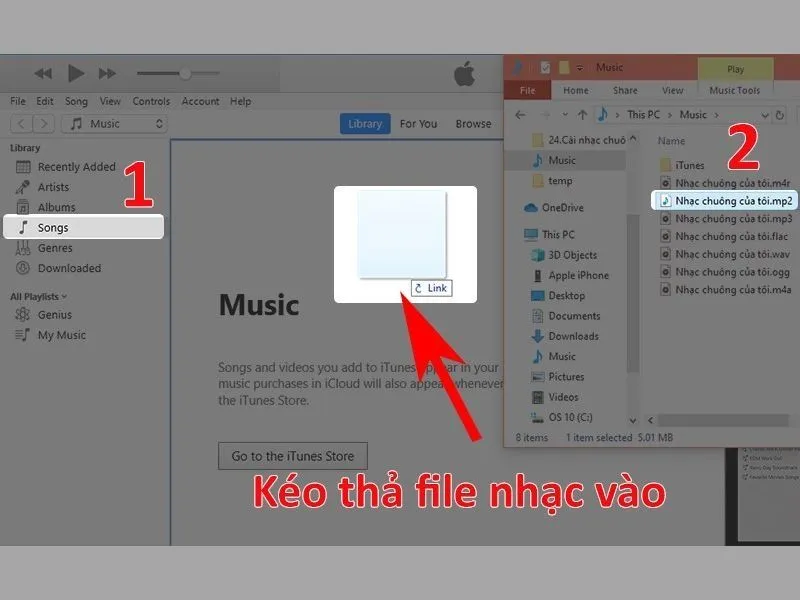
Task: Open the View ribbon tab in Explorer
Action: click(x=672, y=90)
